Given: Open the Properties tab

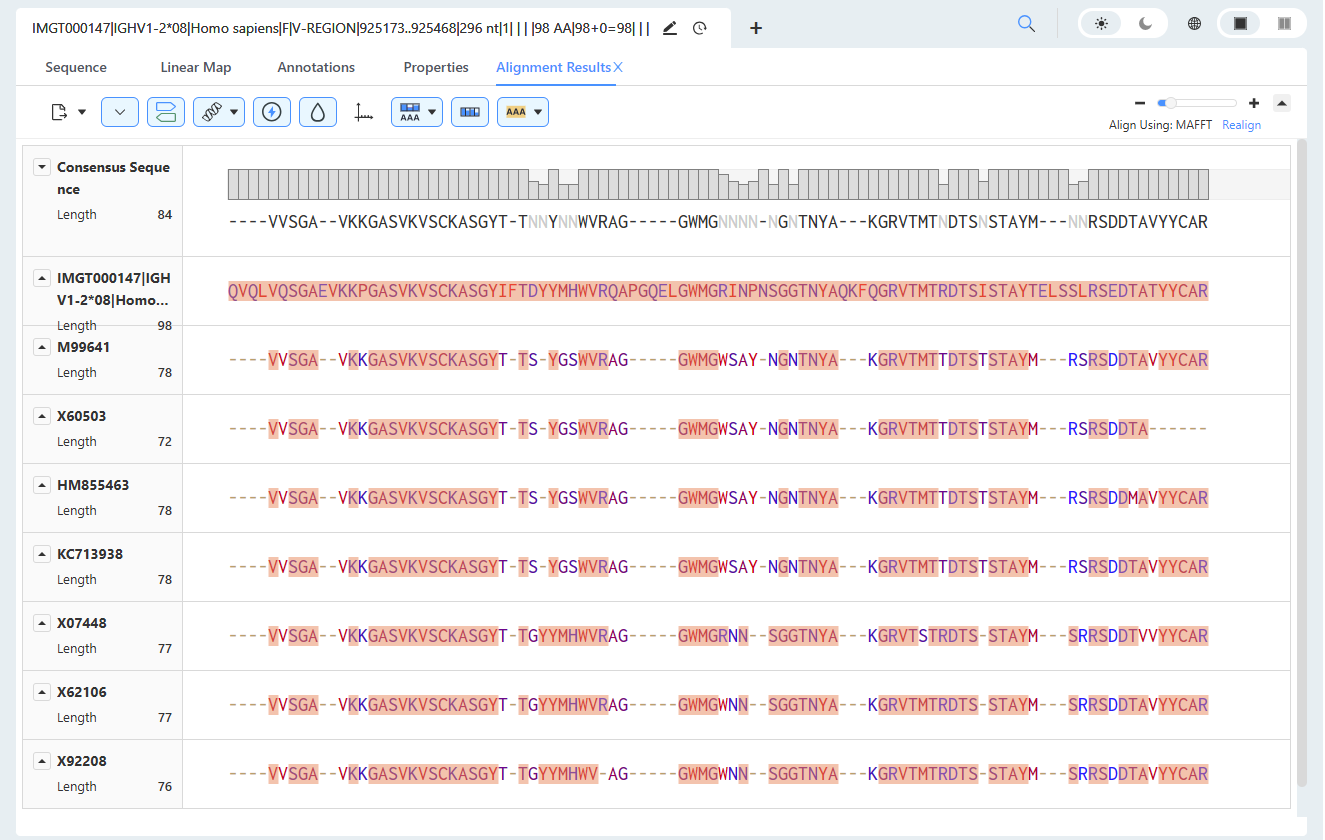Looking at the screenshot, I should pos(436,67).
